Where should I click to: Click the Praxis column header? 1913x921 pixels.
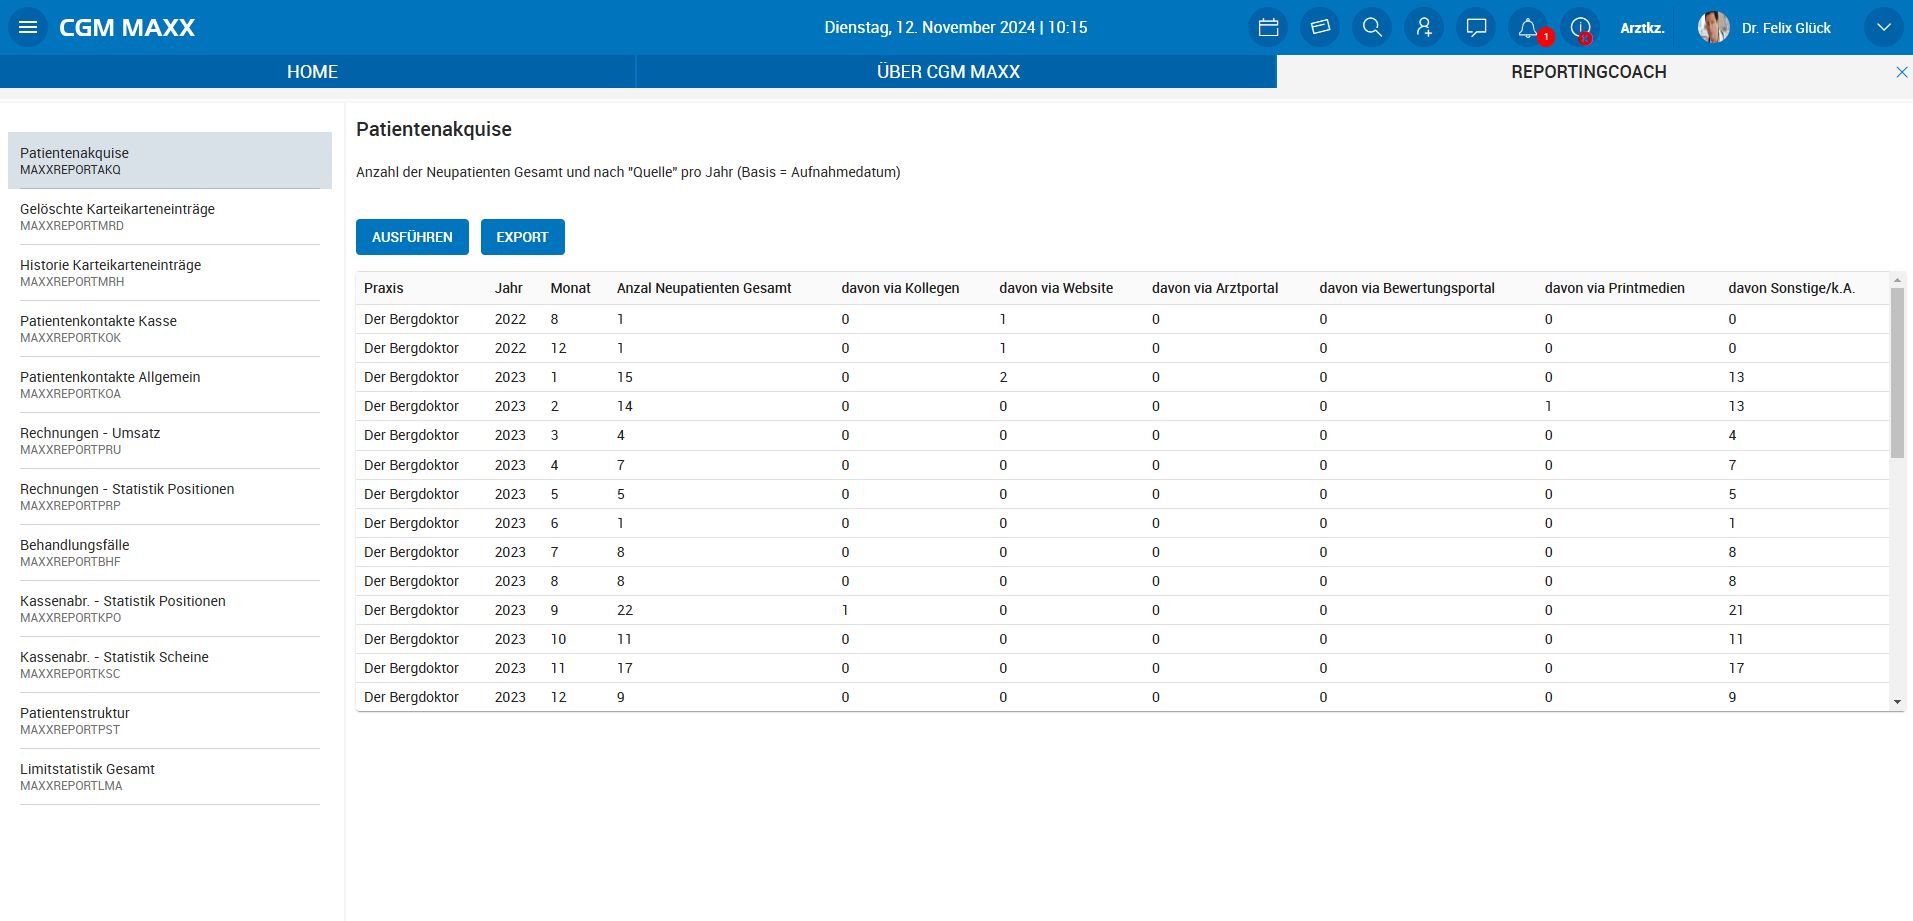click(384, 288)
